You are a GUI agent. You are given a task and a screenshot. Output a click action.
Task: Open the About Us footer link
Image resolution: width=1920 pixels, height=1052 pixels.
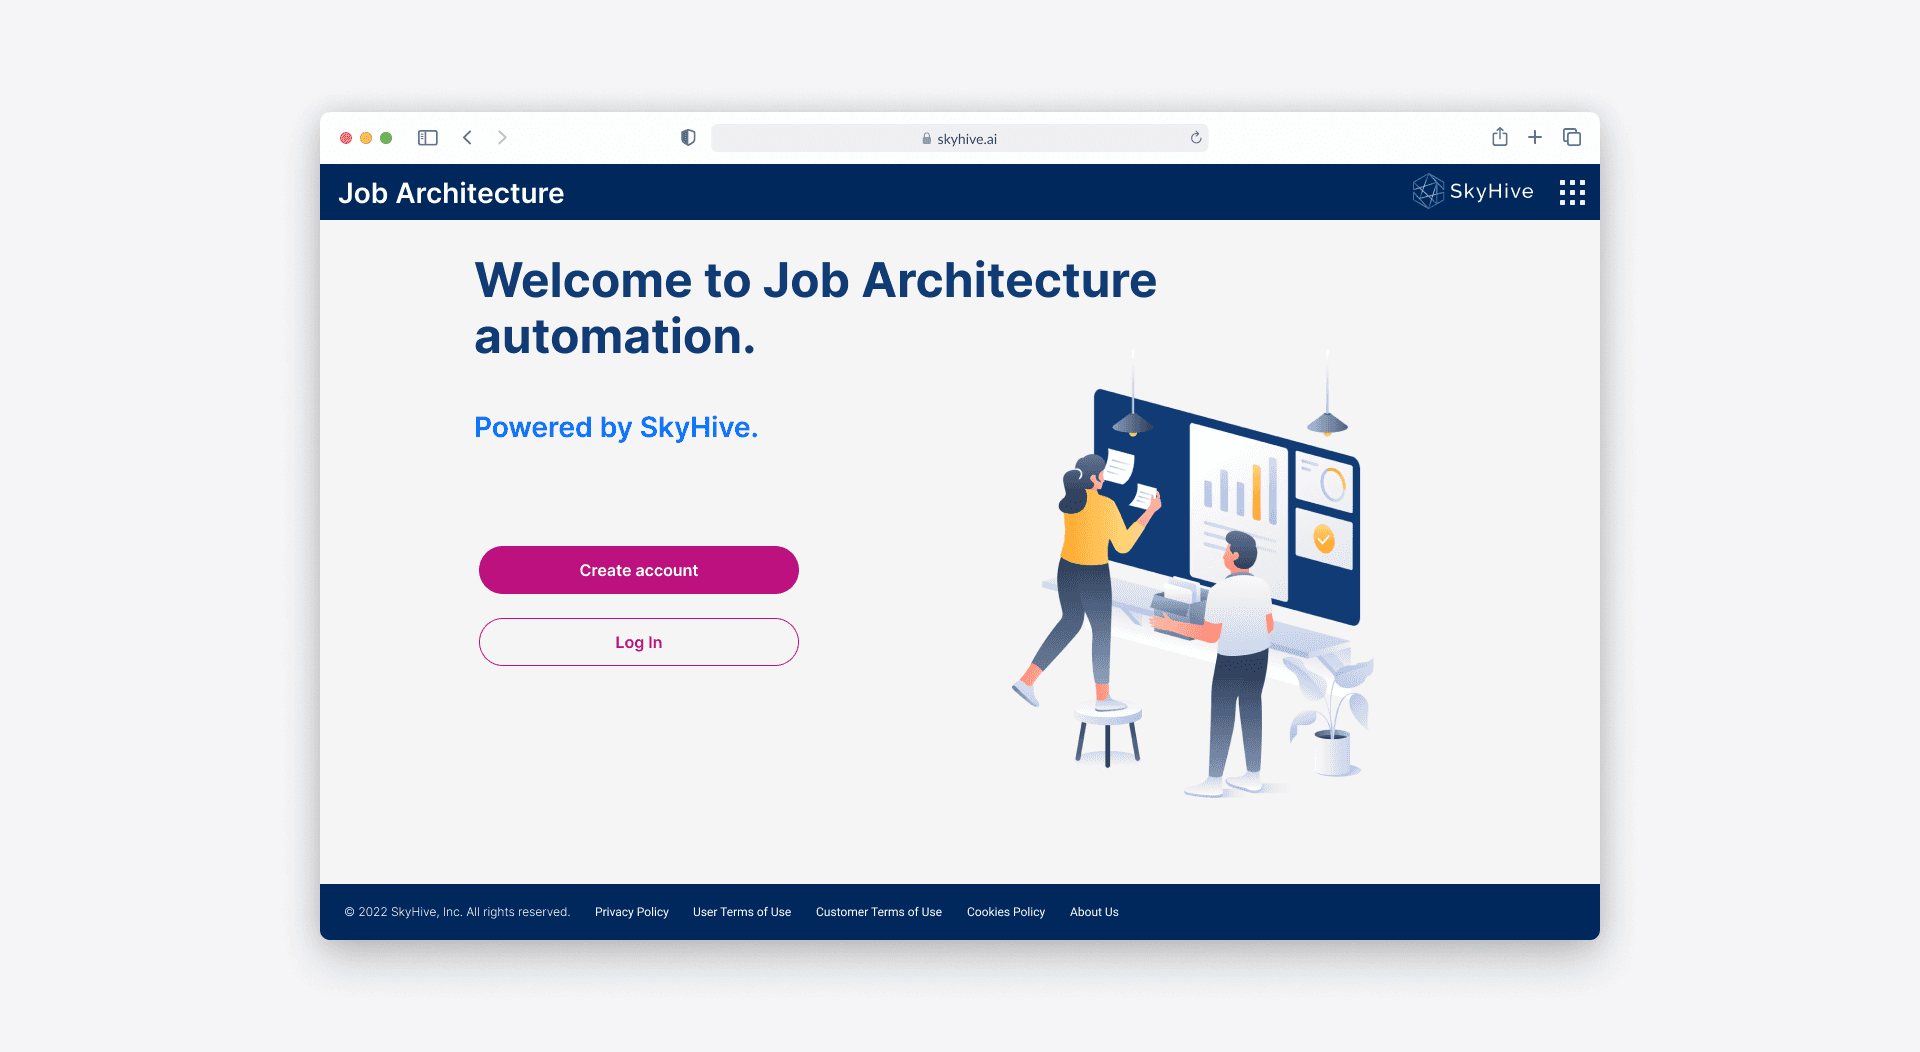click(1094, 912)
